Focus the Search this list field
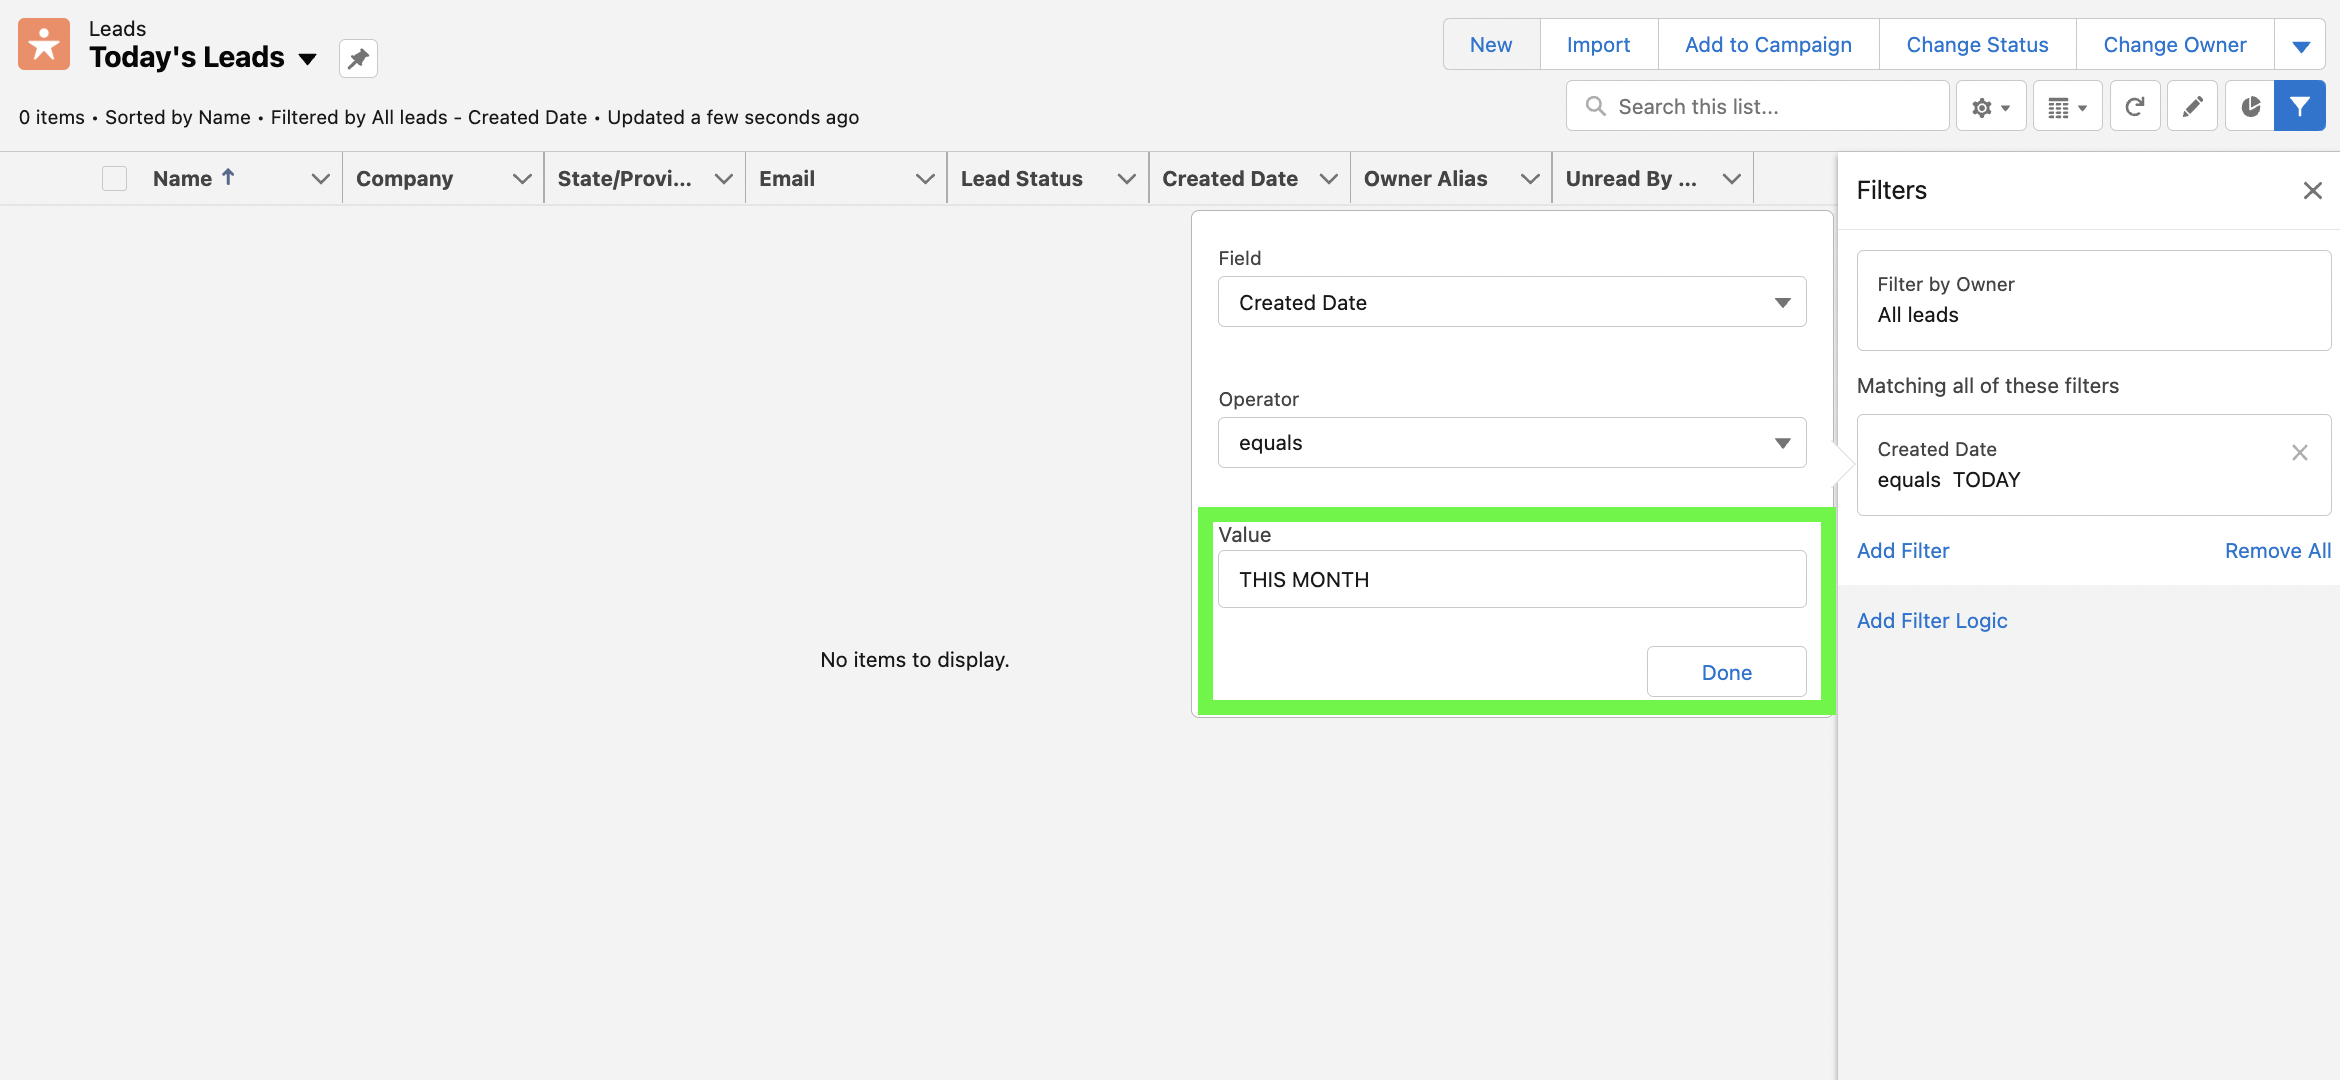The height and width of the screenshot is (1080, 2340). point(1757,106)
